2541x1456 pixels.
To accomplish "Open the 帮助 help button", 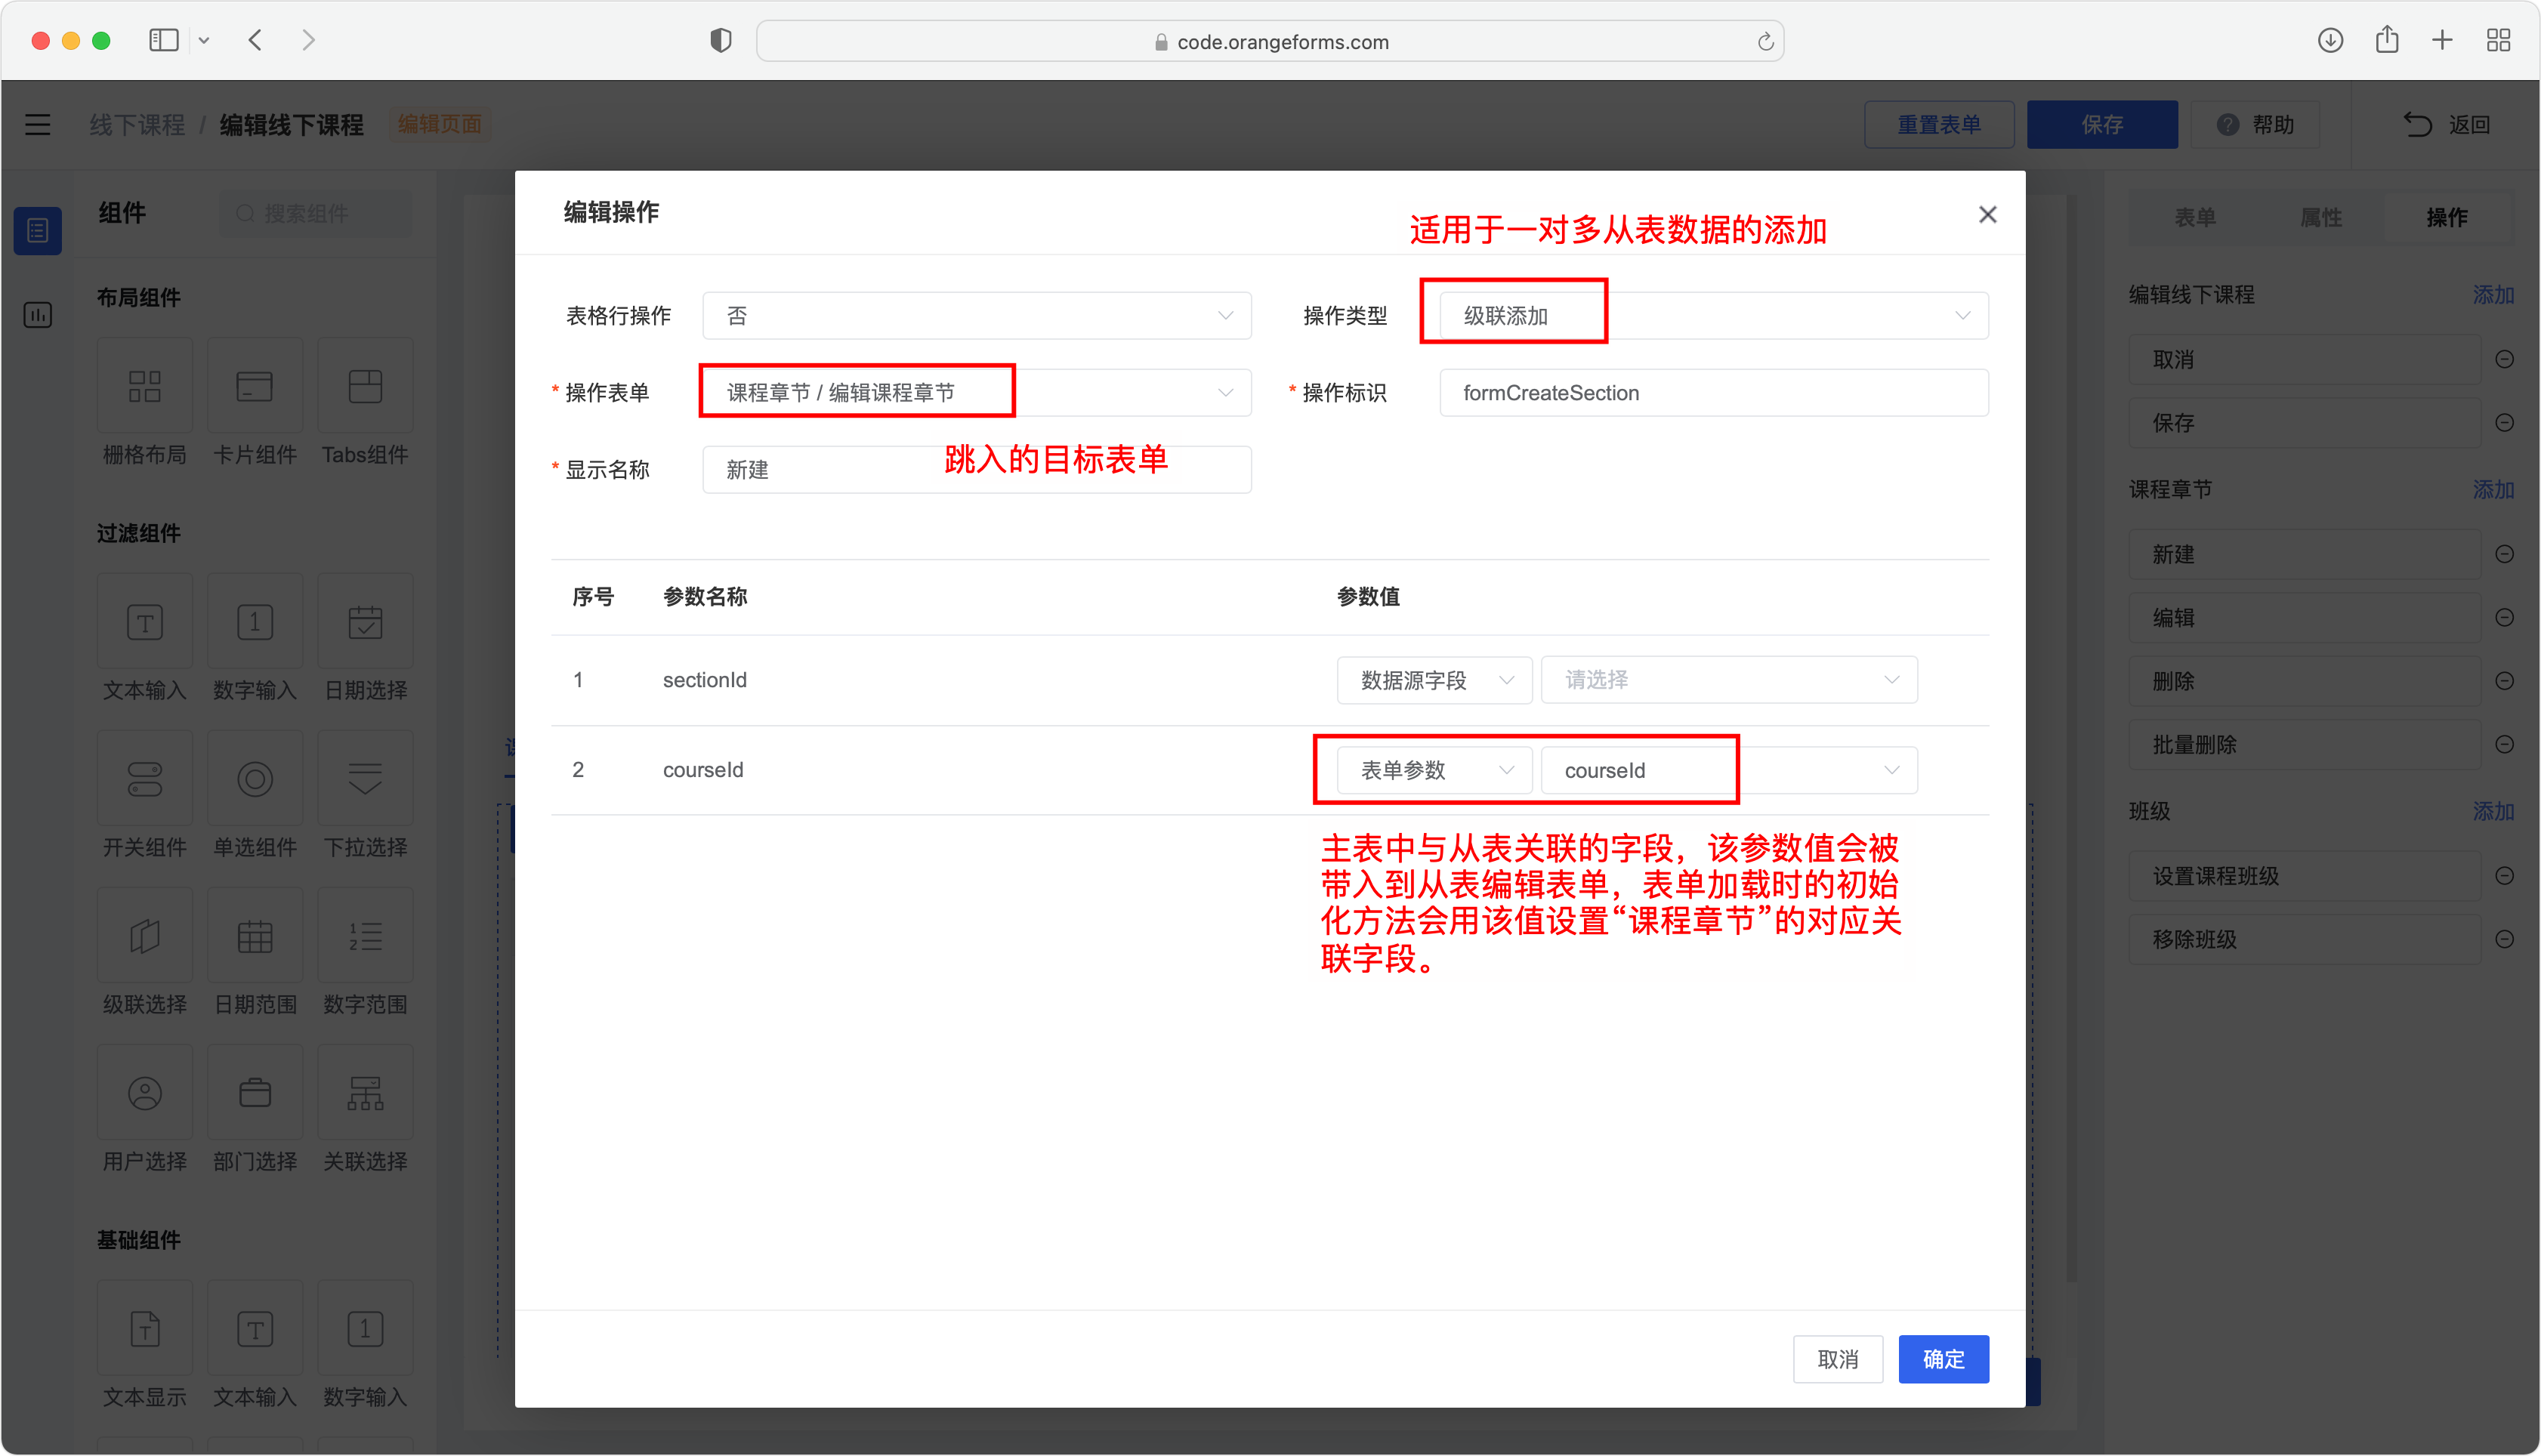I will click(x=2255, y=125).
